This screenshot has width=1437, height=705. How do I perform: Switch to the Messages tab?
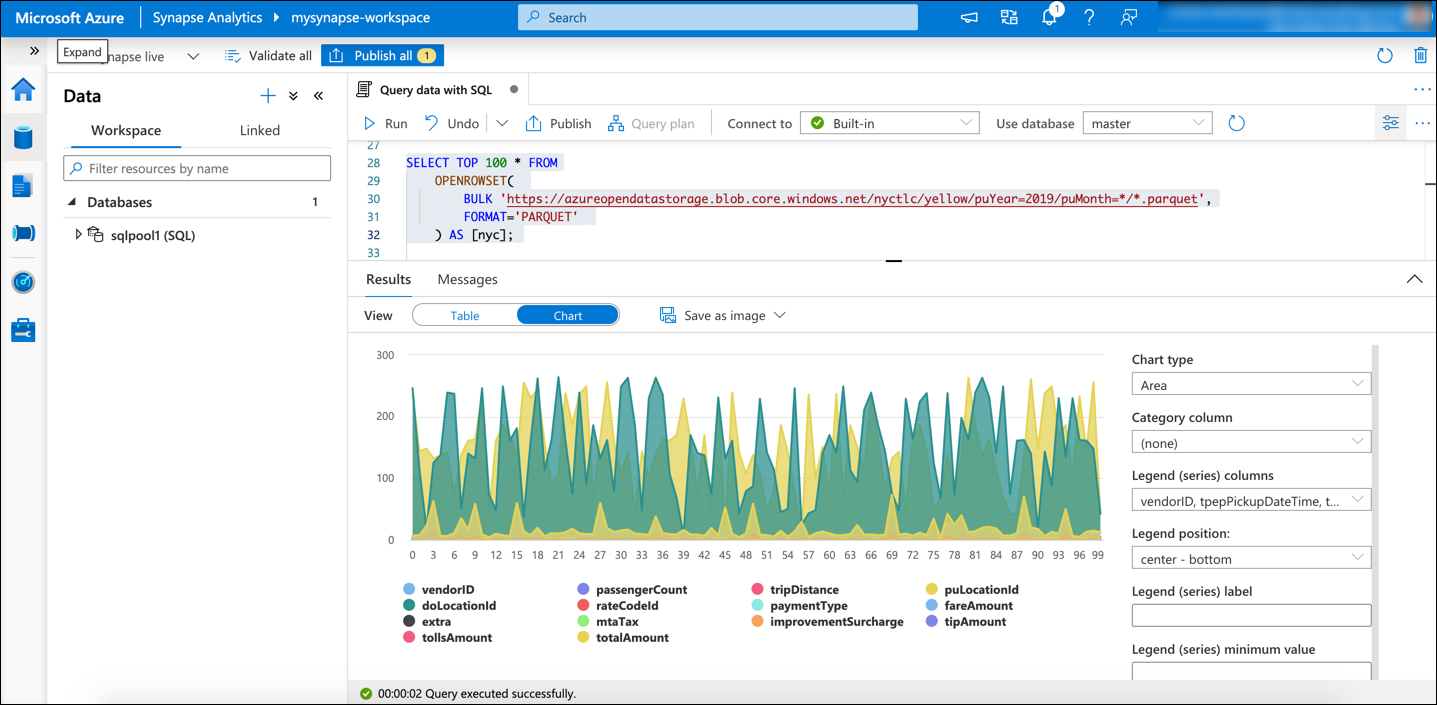click(x=467, y=279)
